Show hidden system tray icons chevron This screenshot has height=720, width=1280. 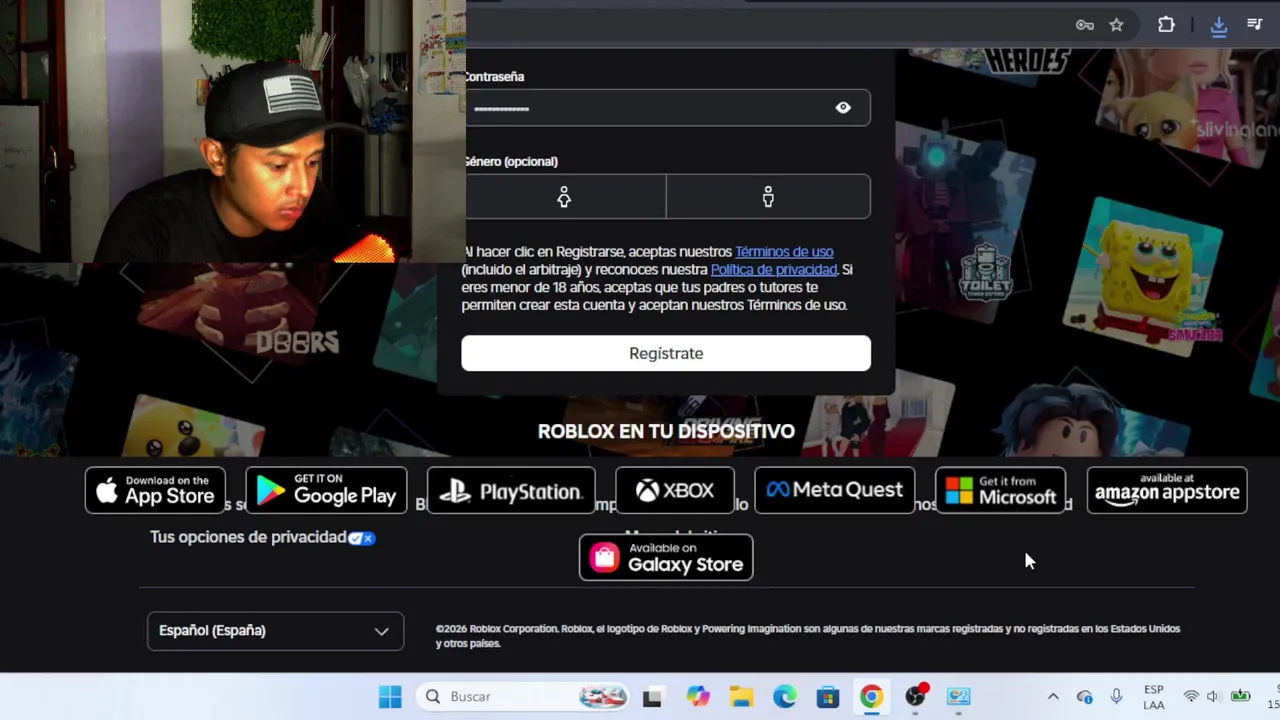(1053, 697)
